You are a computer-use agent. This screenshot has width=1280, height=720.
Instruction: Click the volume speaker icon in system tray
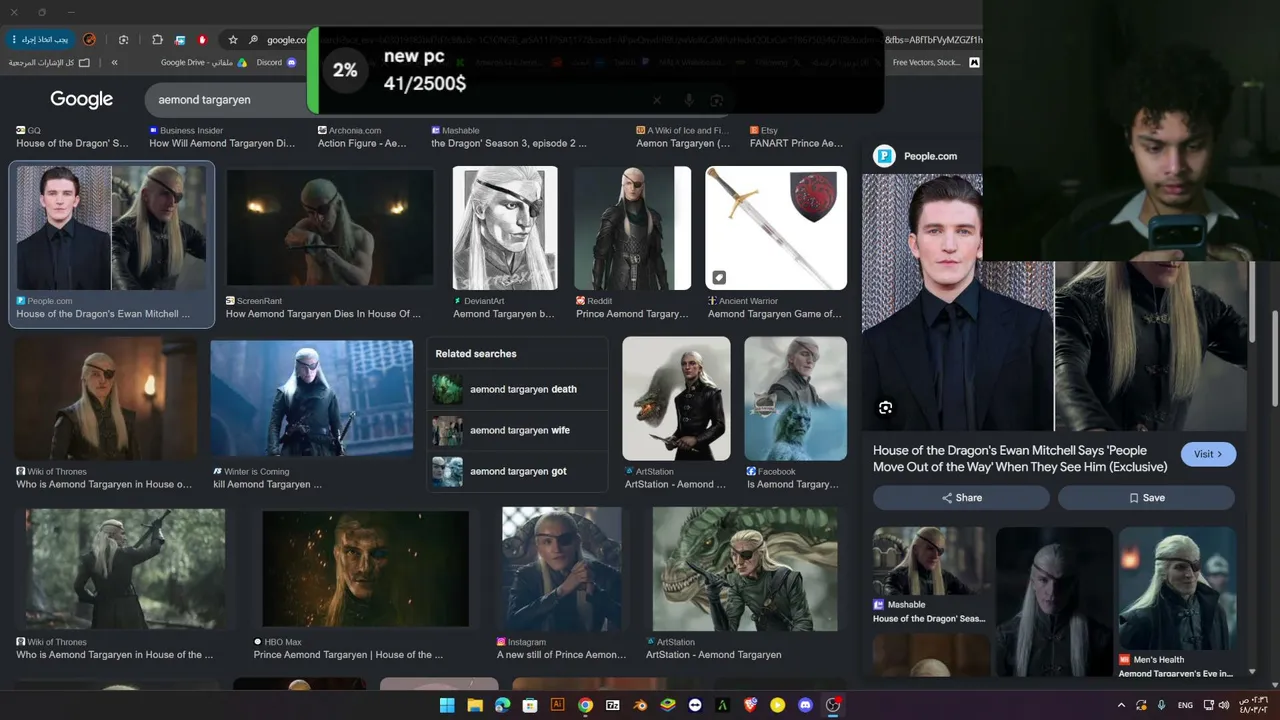[1225, 705]
